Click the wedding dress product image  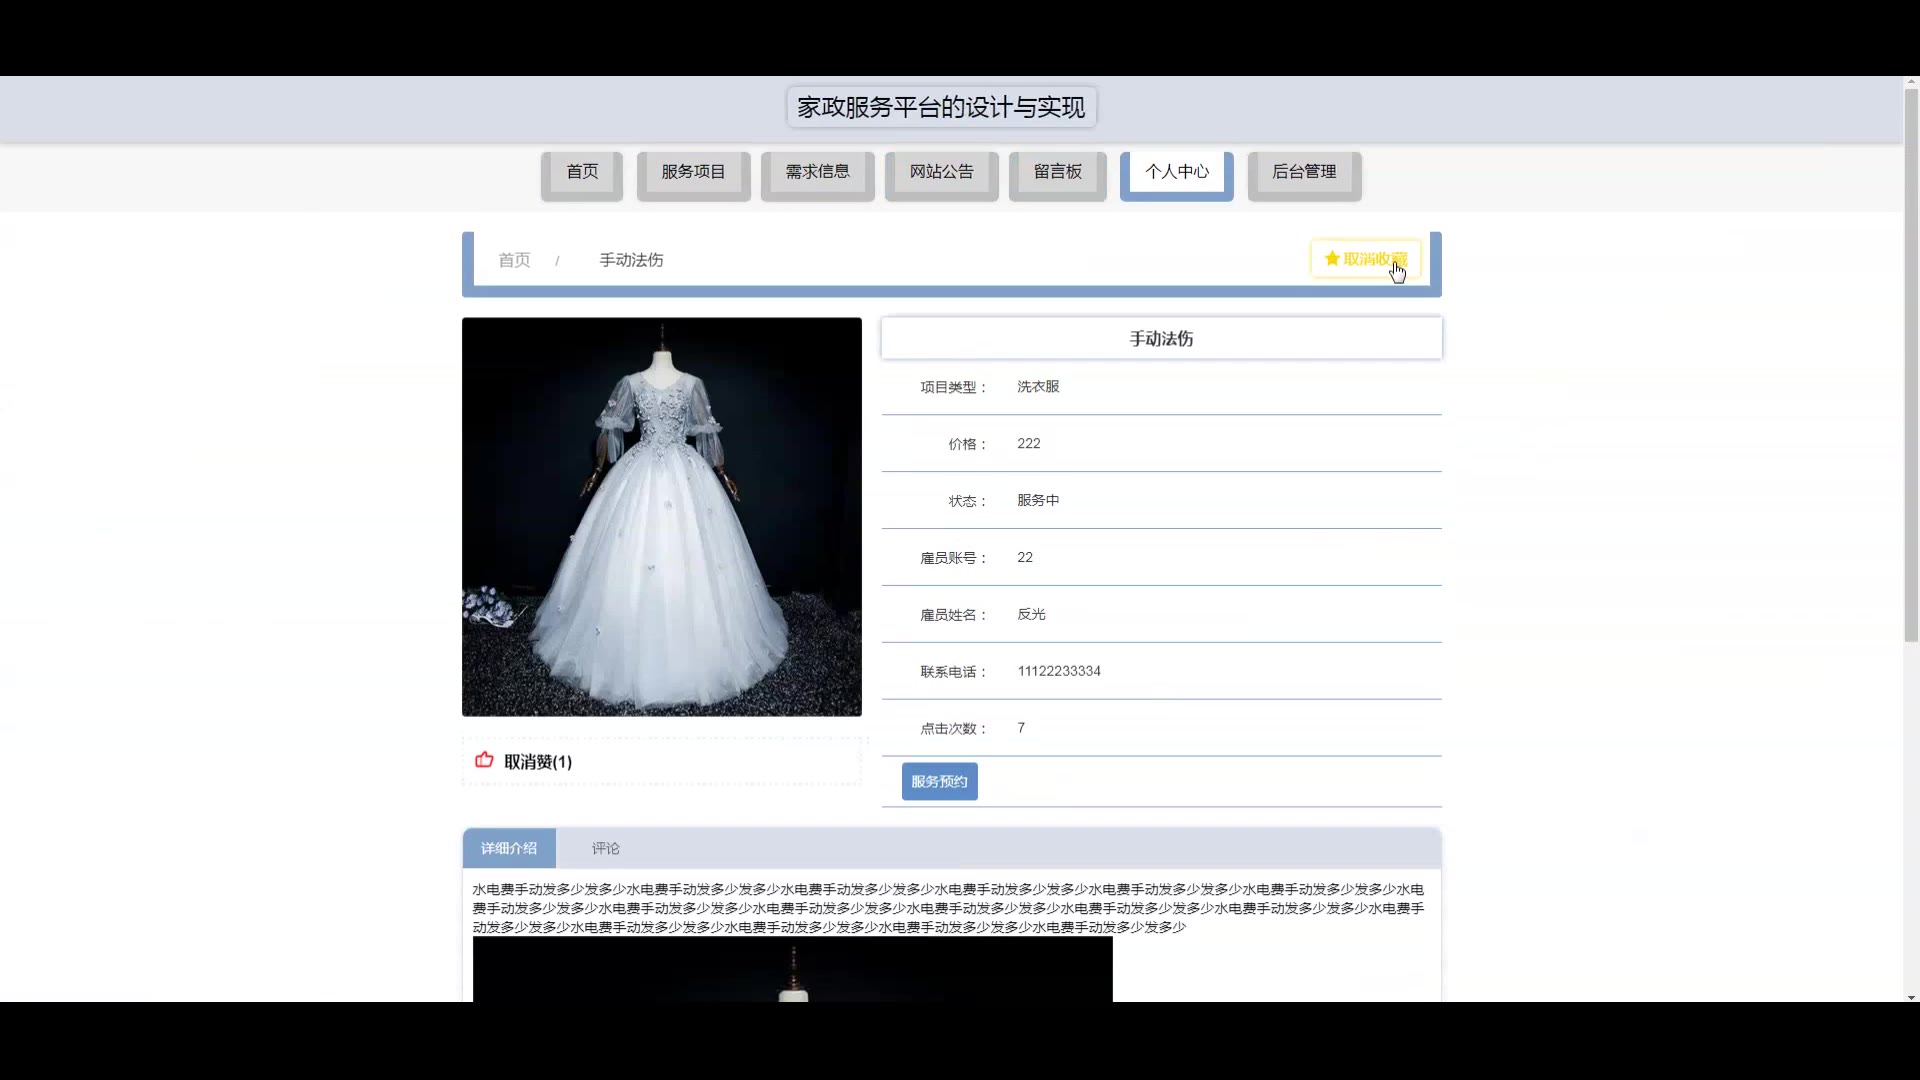coord(661,517)
